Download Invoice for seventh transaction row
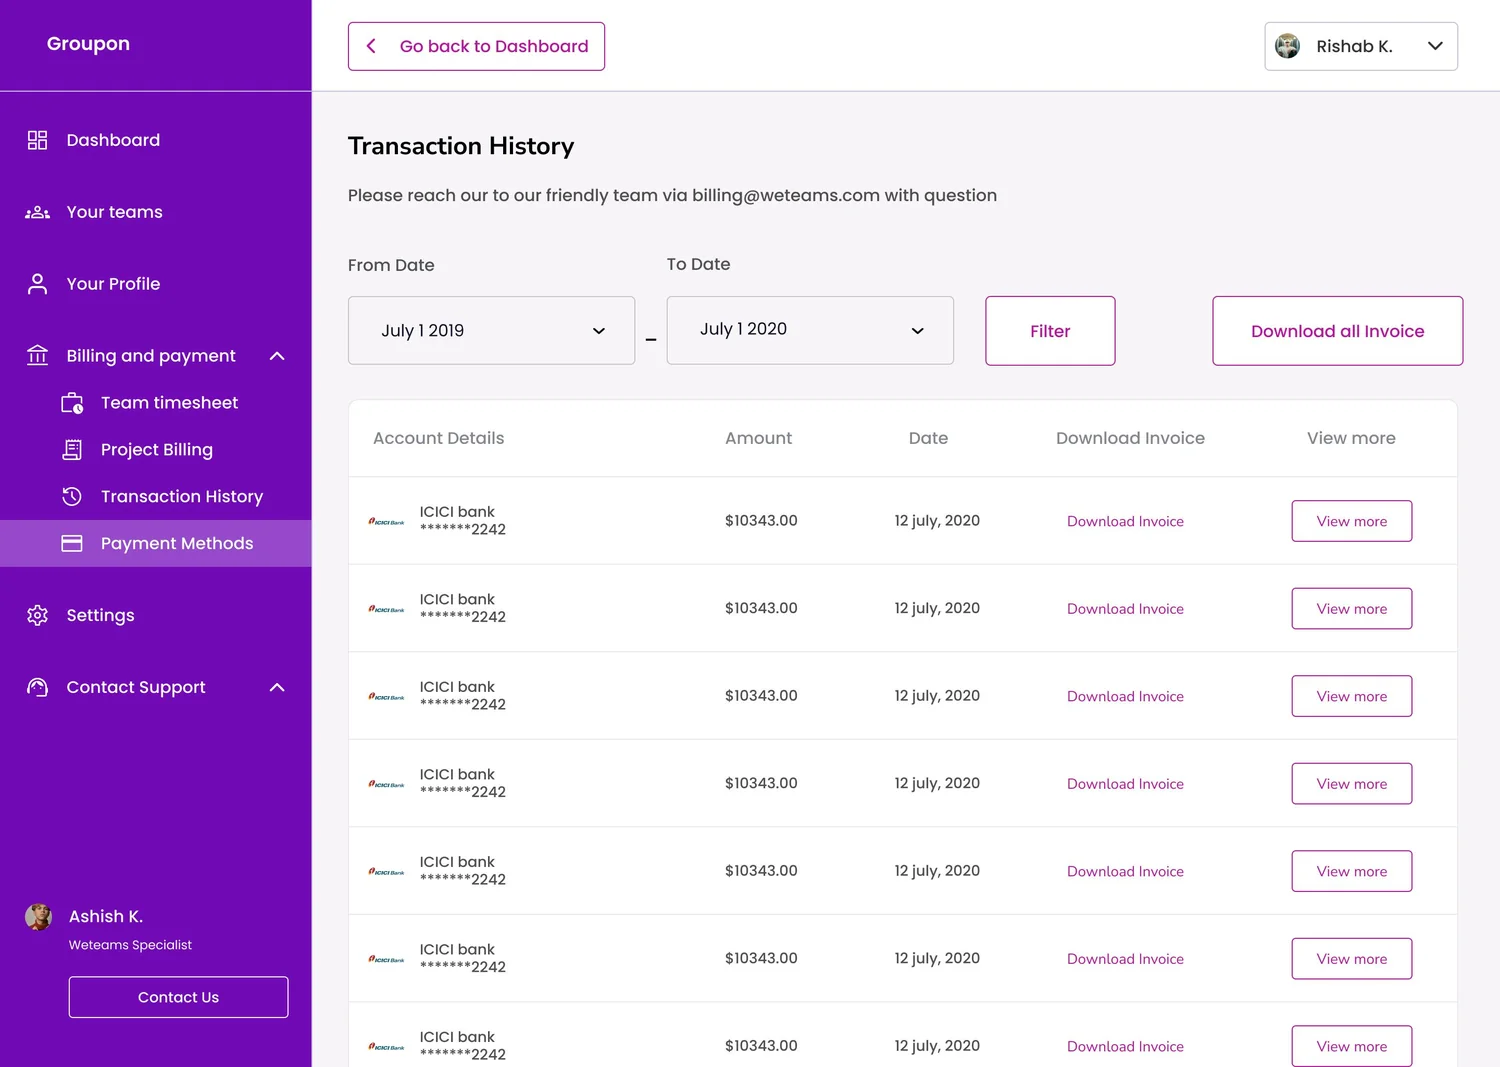The width and height of the screenshot is (1500, 1067). click(x=1125, y=1046)
